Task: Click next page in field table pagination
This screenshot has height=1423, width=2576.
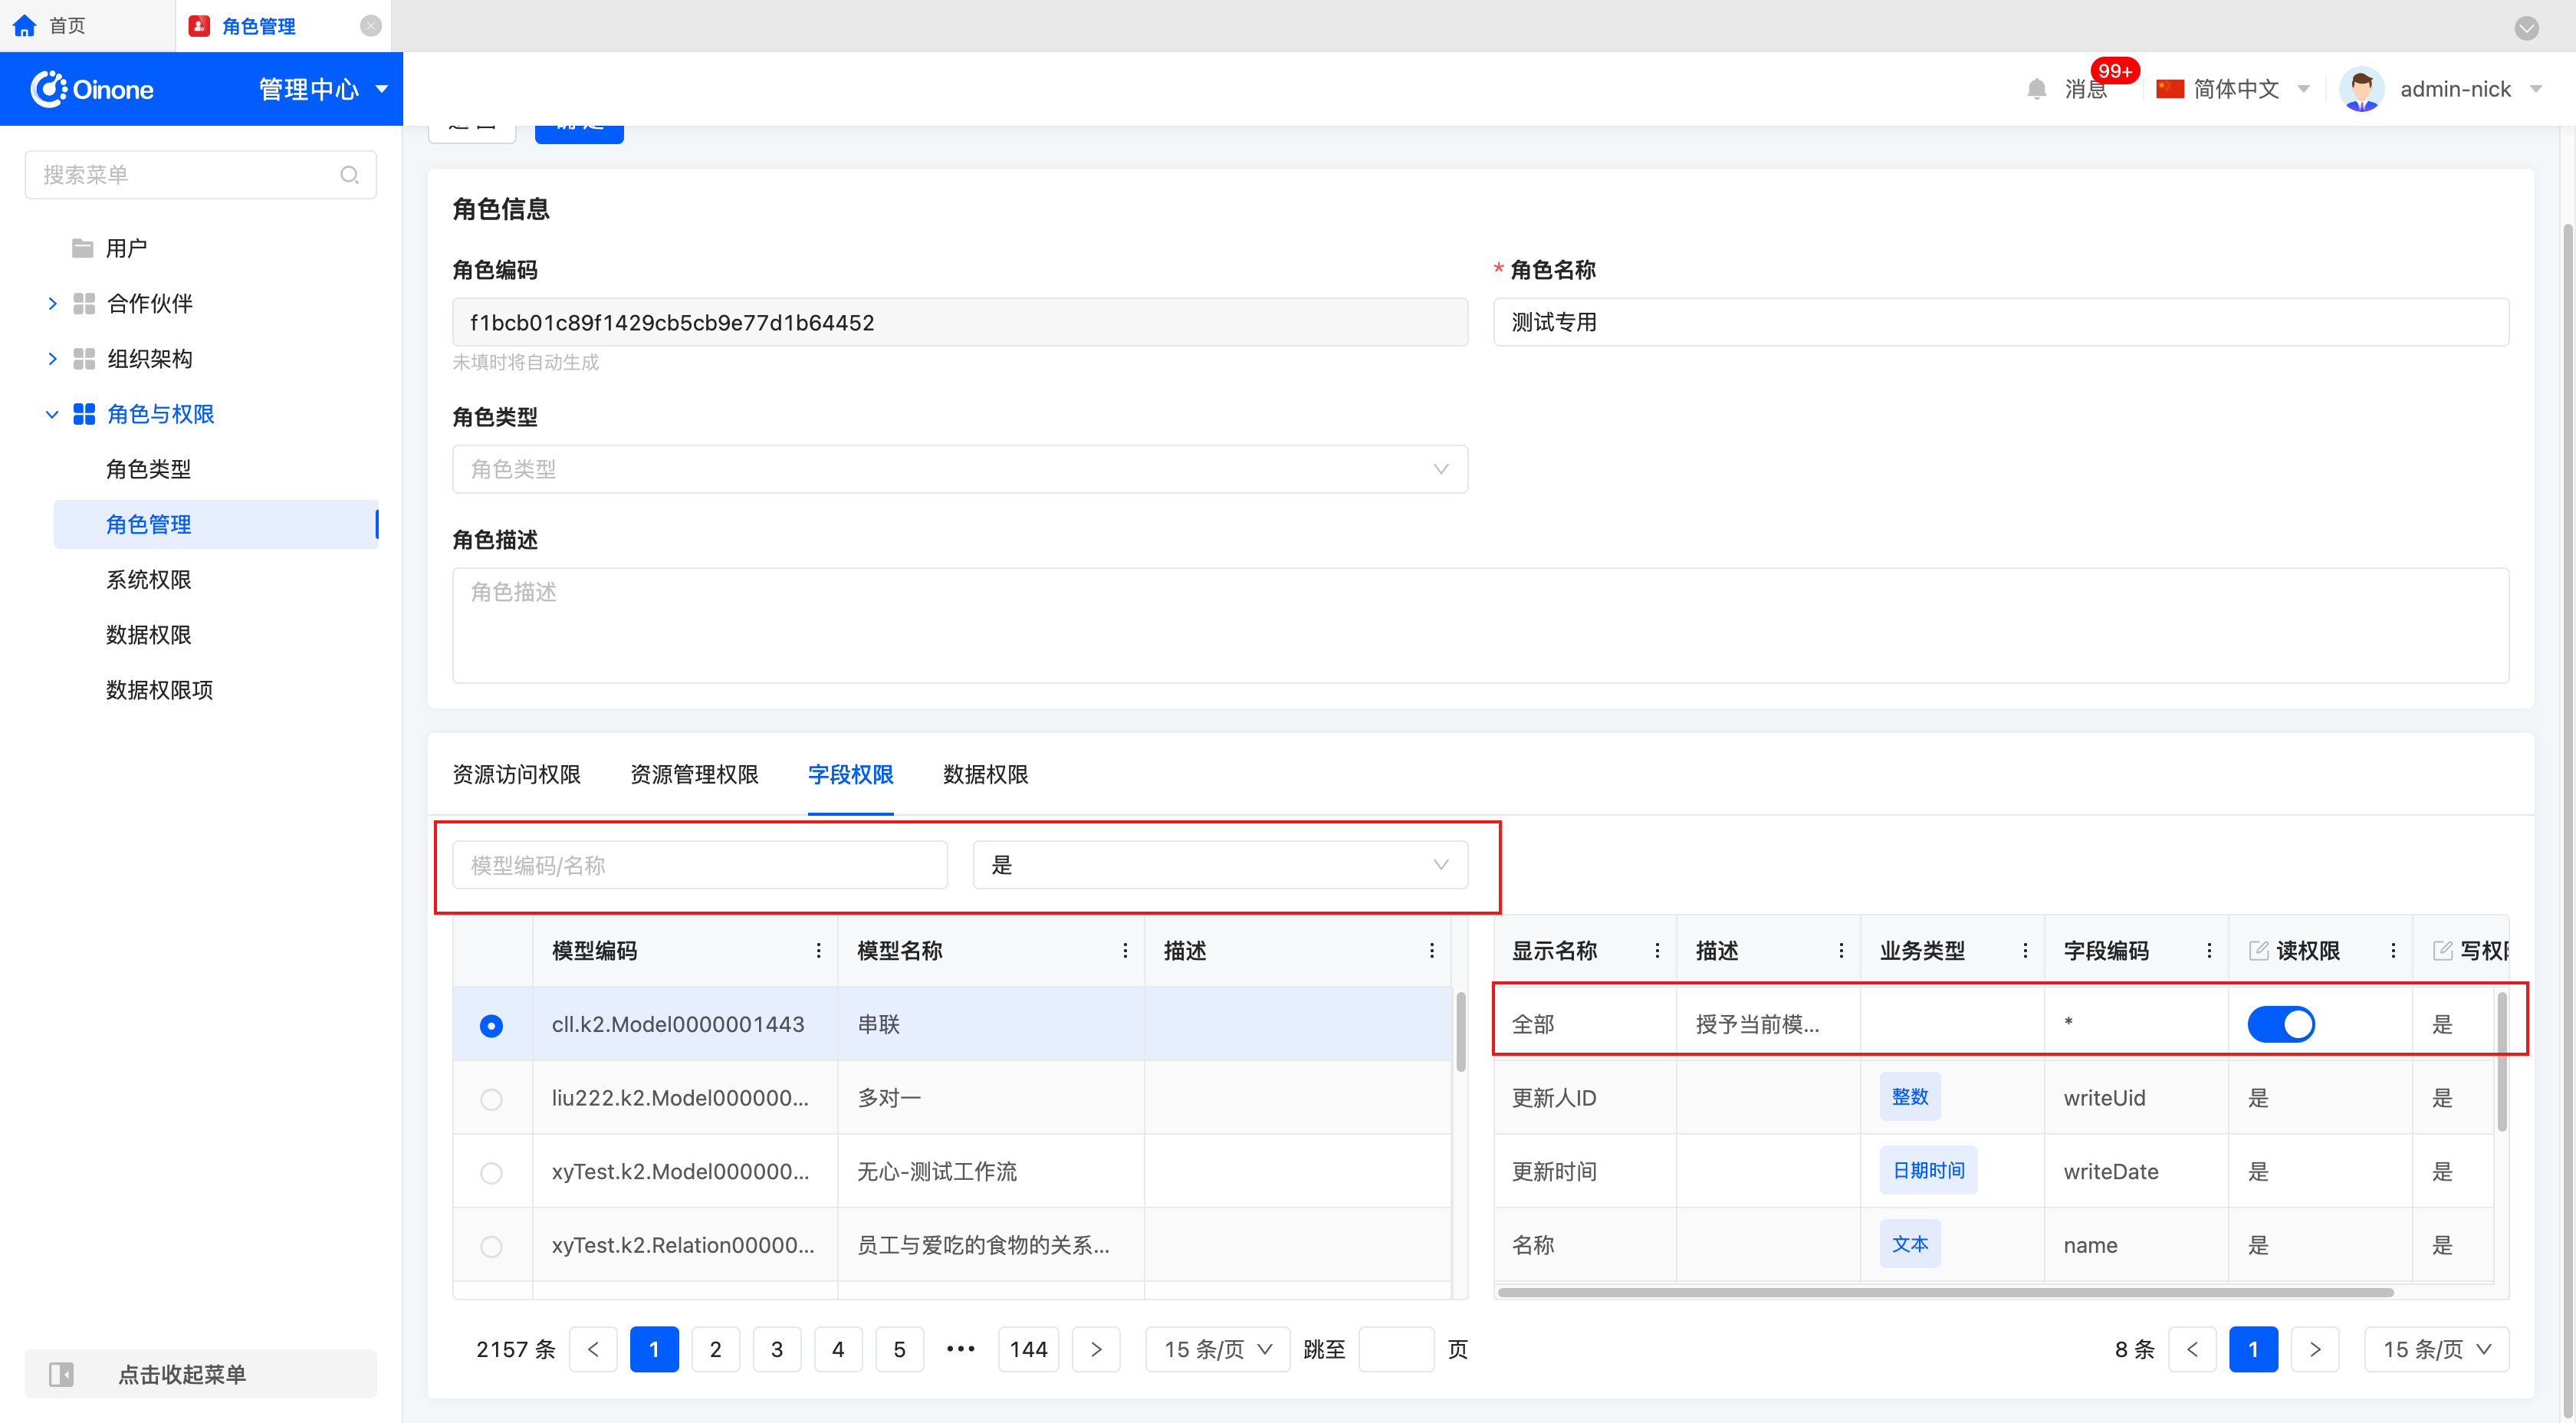Action: tap(2314, 1349)
